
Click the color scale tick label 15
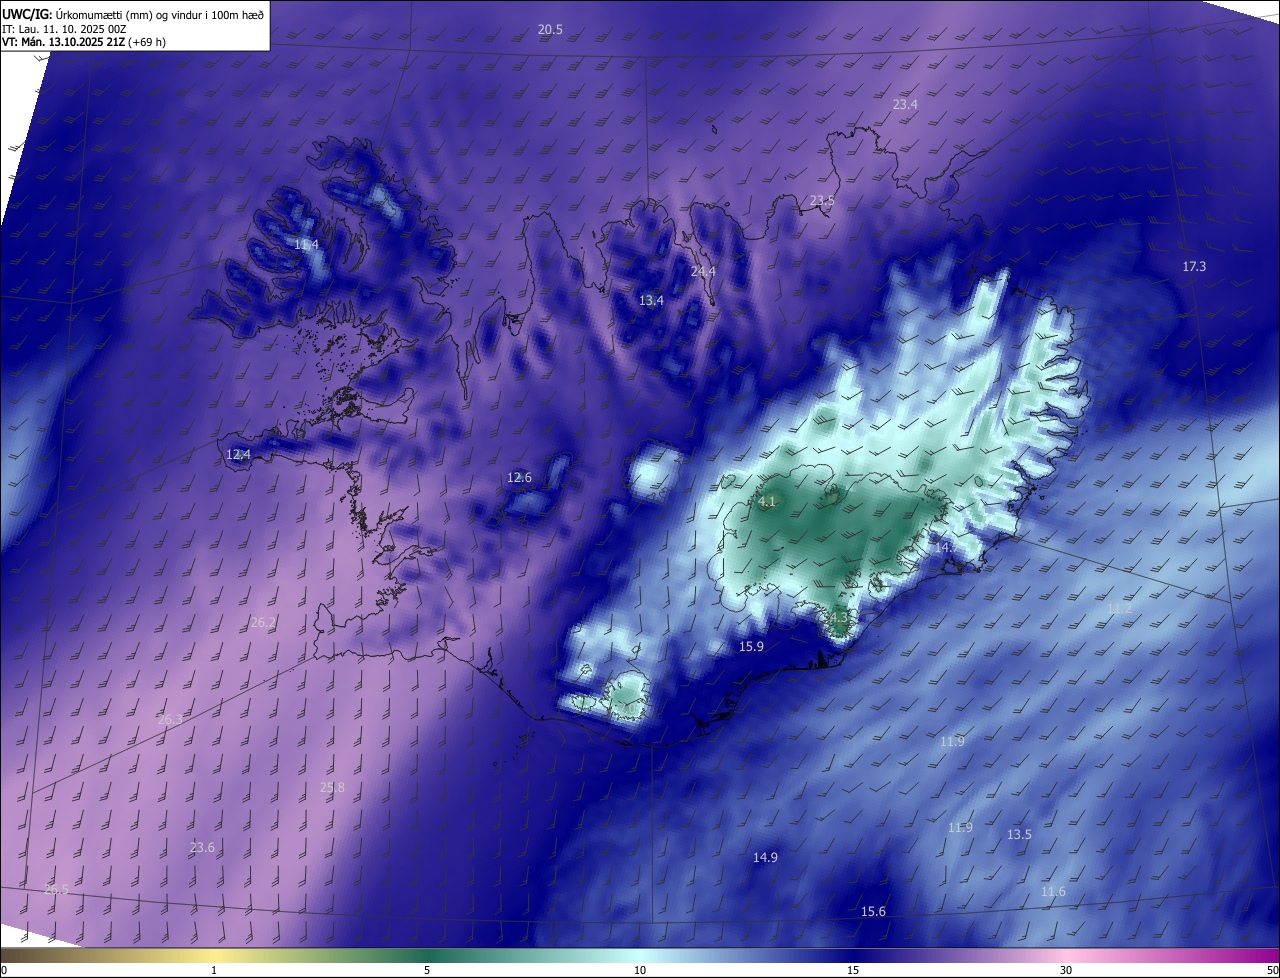(x=853, y=970)
